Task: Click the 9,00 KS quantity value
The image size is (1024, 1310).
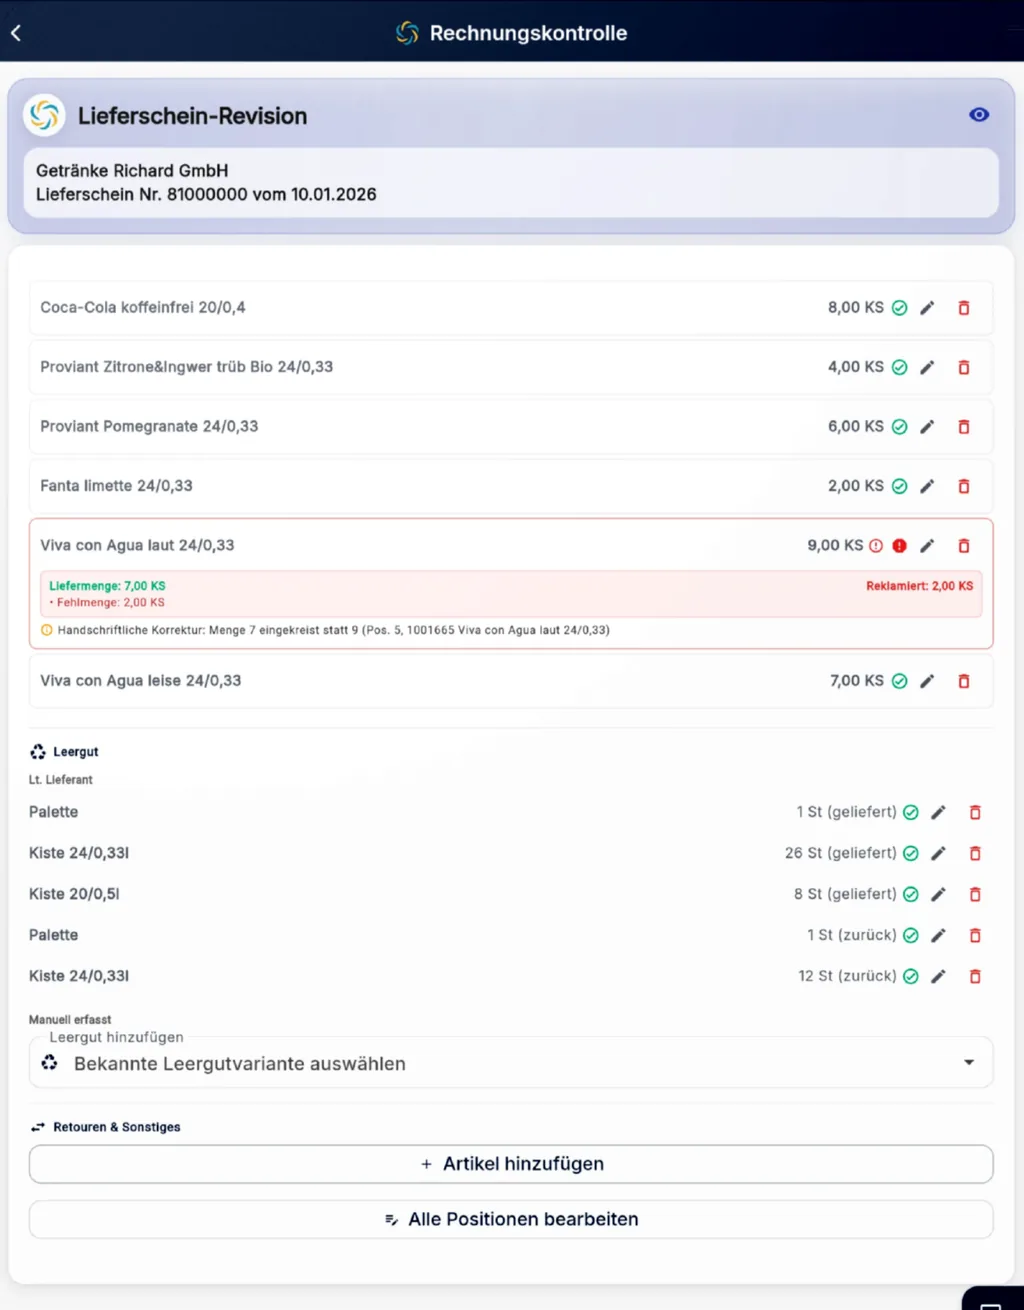Action: tap(835, 546)
